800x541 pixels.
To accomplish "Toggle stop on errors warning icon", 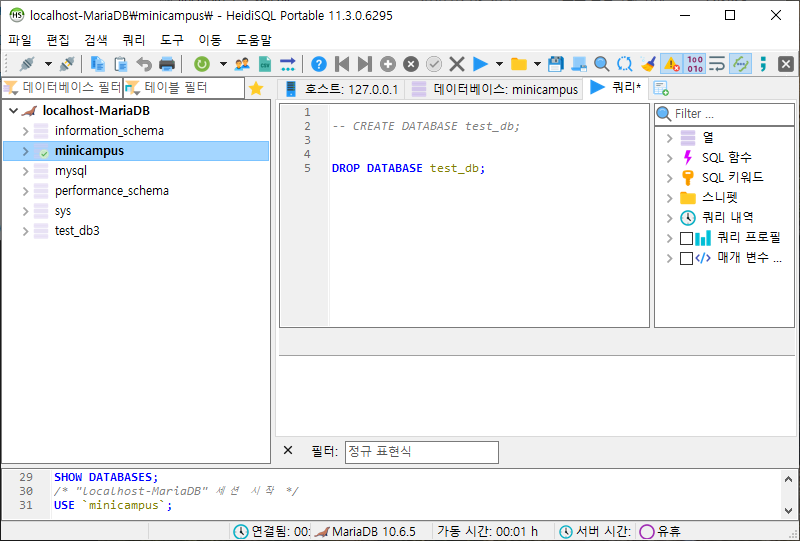I will click(x=671, y=64).
